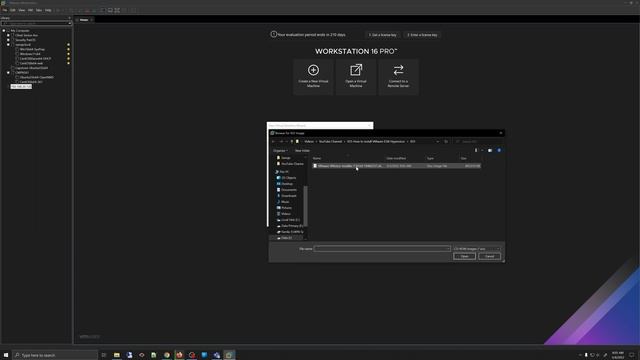Open the Organize dropdown menu
640x360 pixels.
[x=280, y=151]
